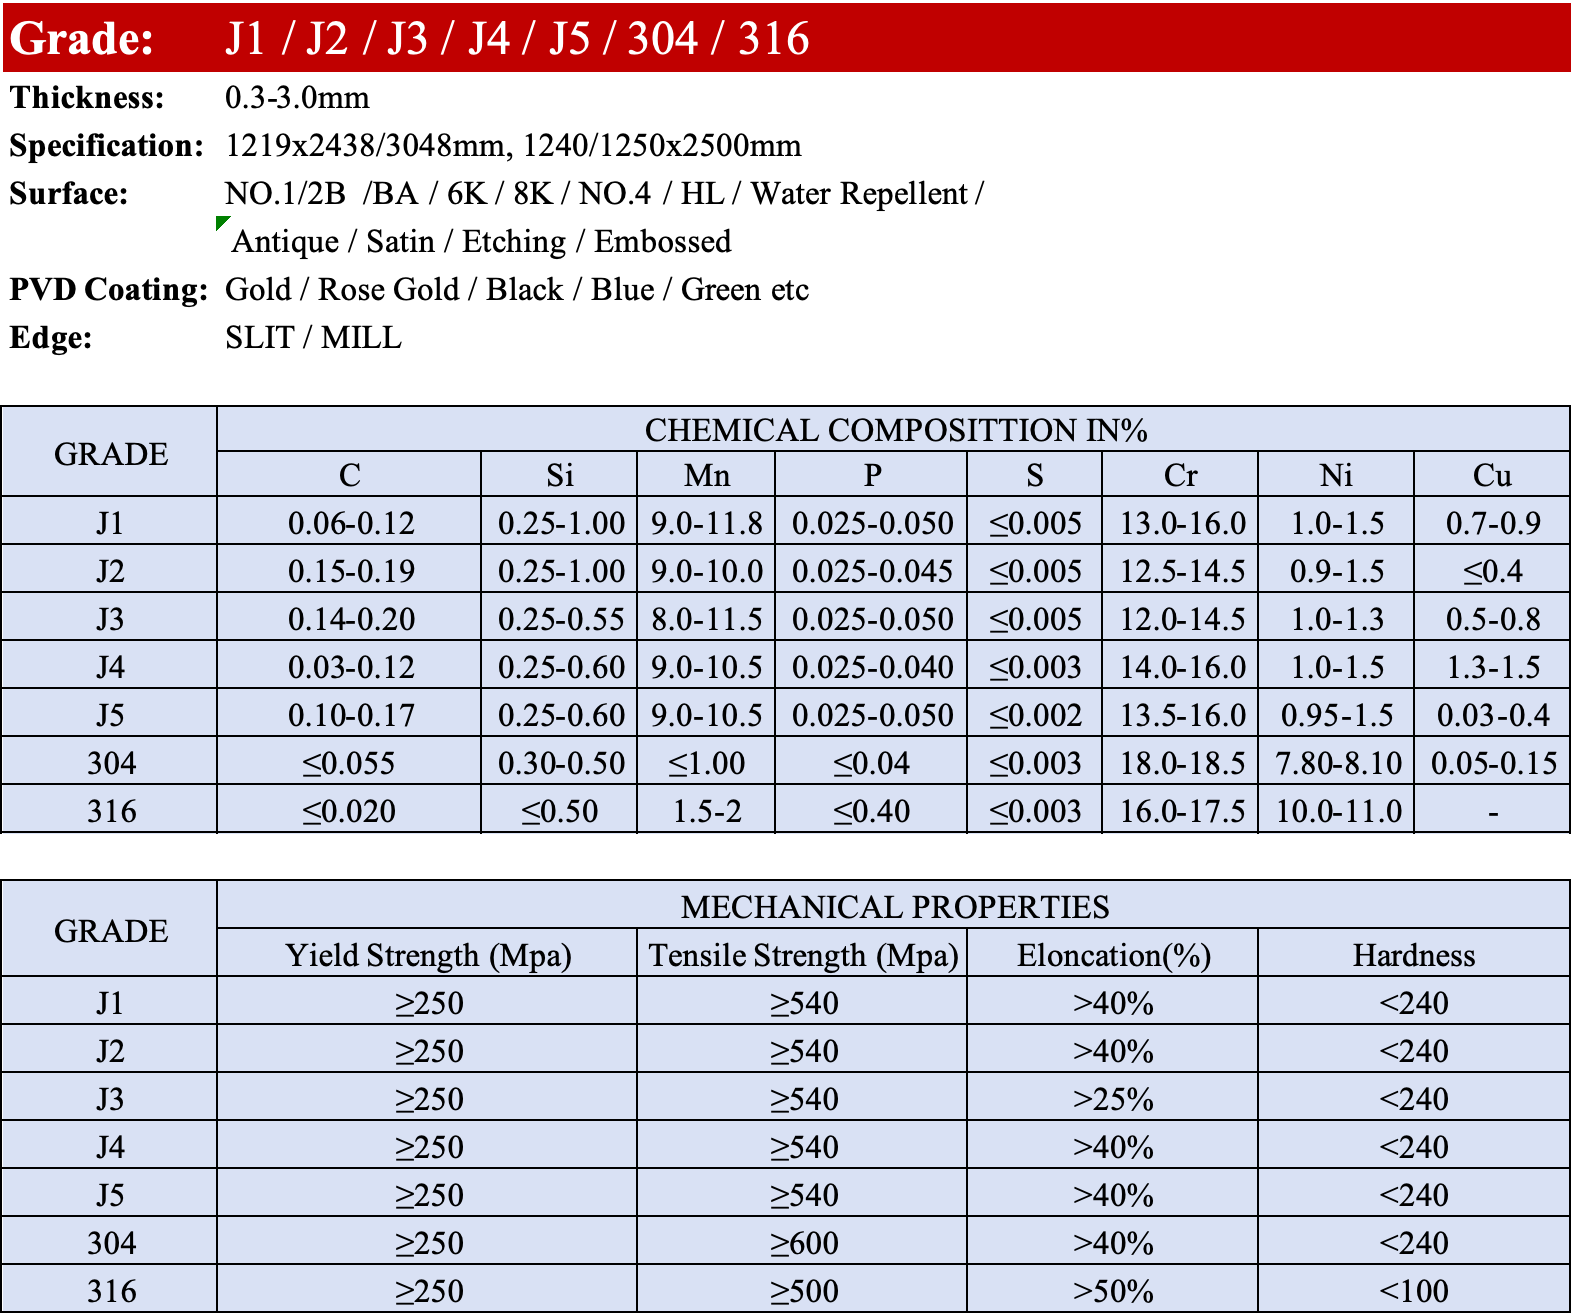Image resolution: width=1571 pixels, height=1313 pixels.
Task: Select the CHEMICAL COMPOSITTION IN% header cell
Action: (894, 430)
